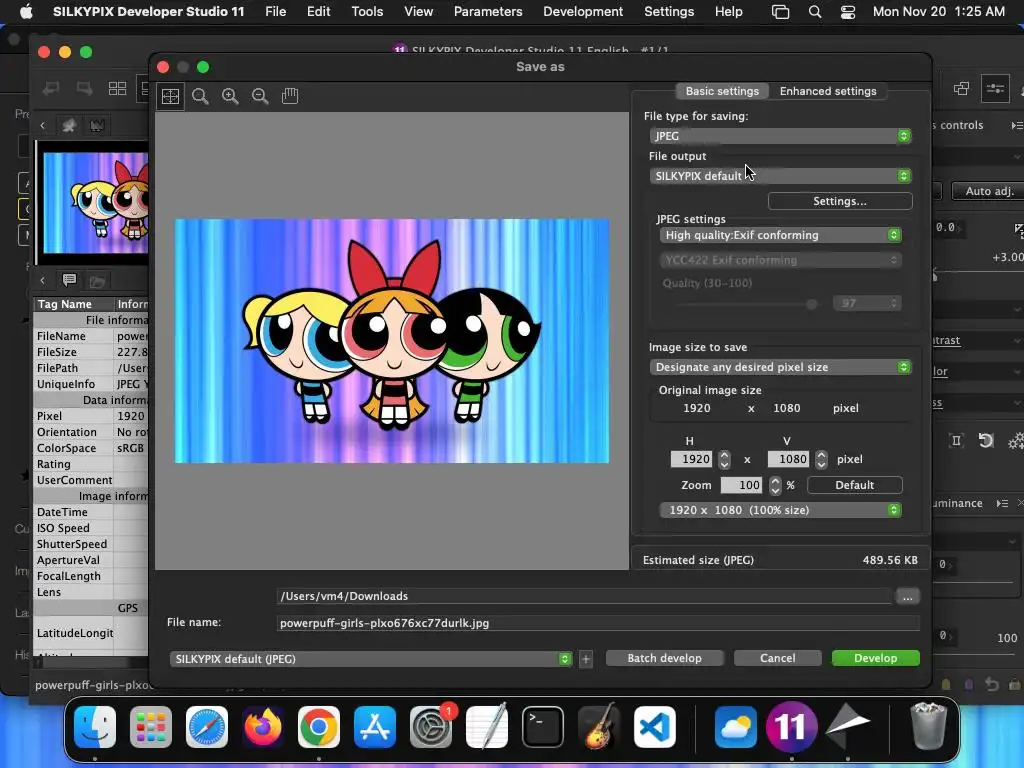The width and height of the screenshot is (1024, 768).
Task: Click the Default zoom button
Action: [x=855, y=485]
